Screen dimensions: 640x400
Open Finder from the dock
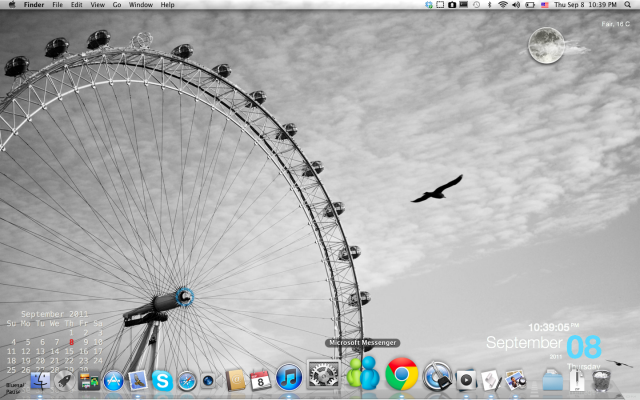(x=40, y=381)
